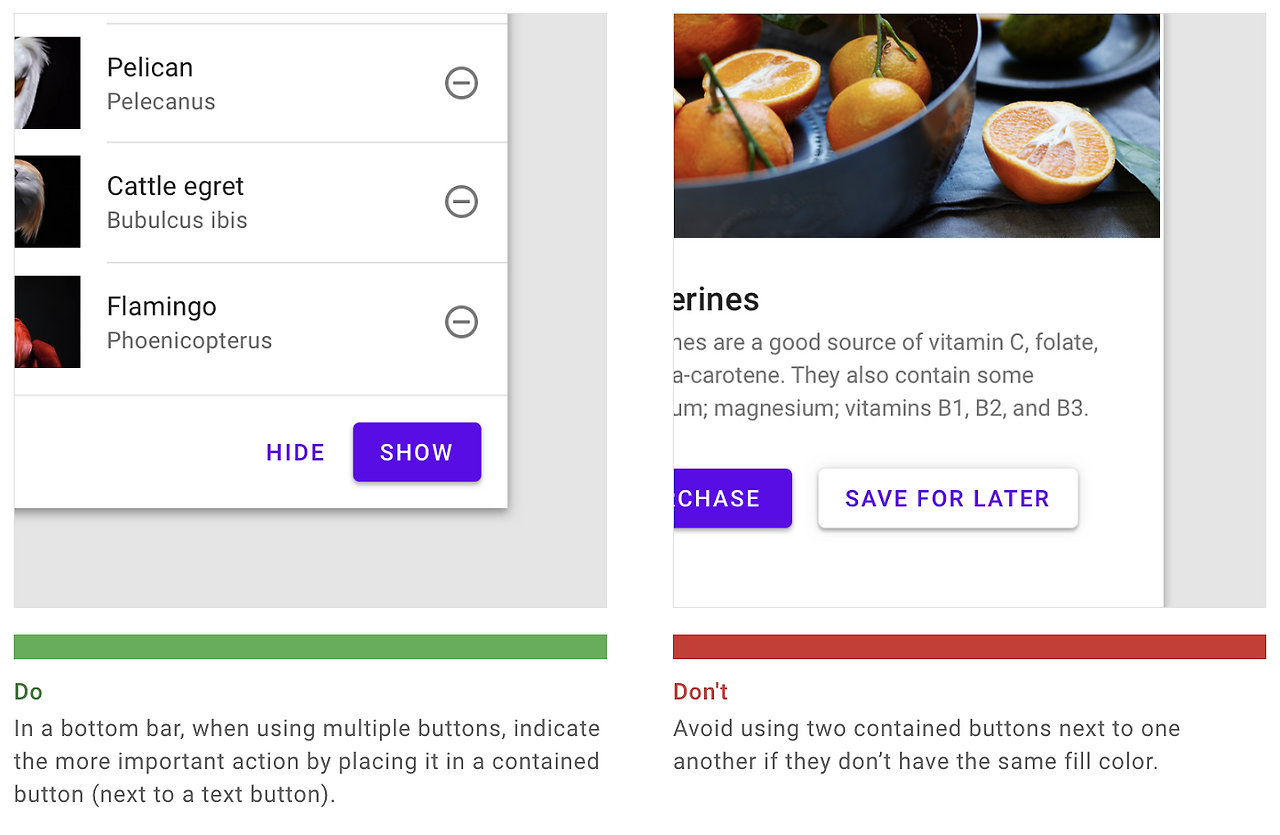Click the red Don't indicator bar
Image resolution: width=1280 pixels, height=835 pixels.
coord(969,646)
